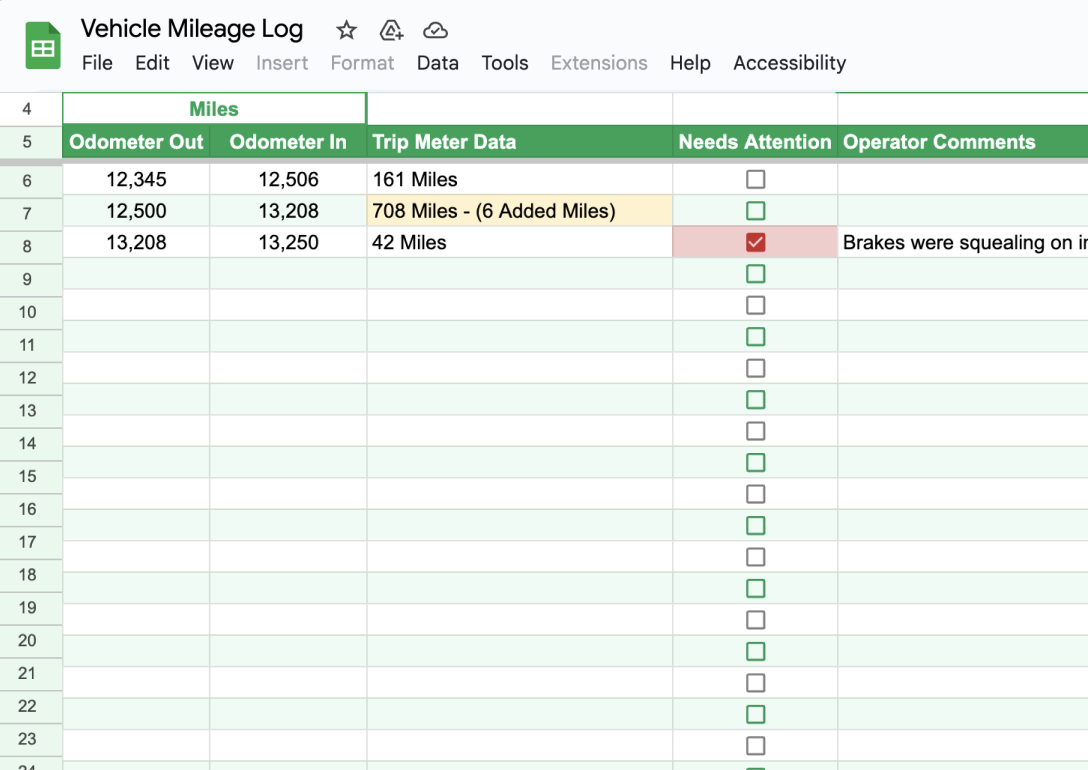Click the move to Drive icon
Image resolution: width=1088 pixels, height=770 pixels.
(391, 31)
